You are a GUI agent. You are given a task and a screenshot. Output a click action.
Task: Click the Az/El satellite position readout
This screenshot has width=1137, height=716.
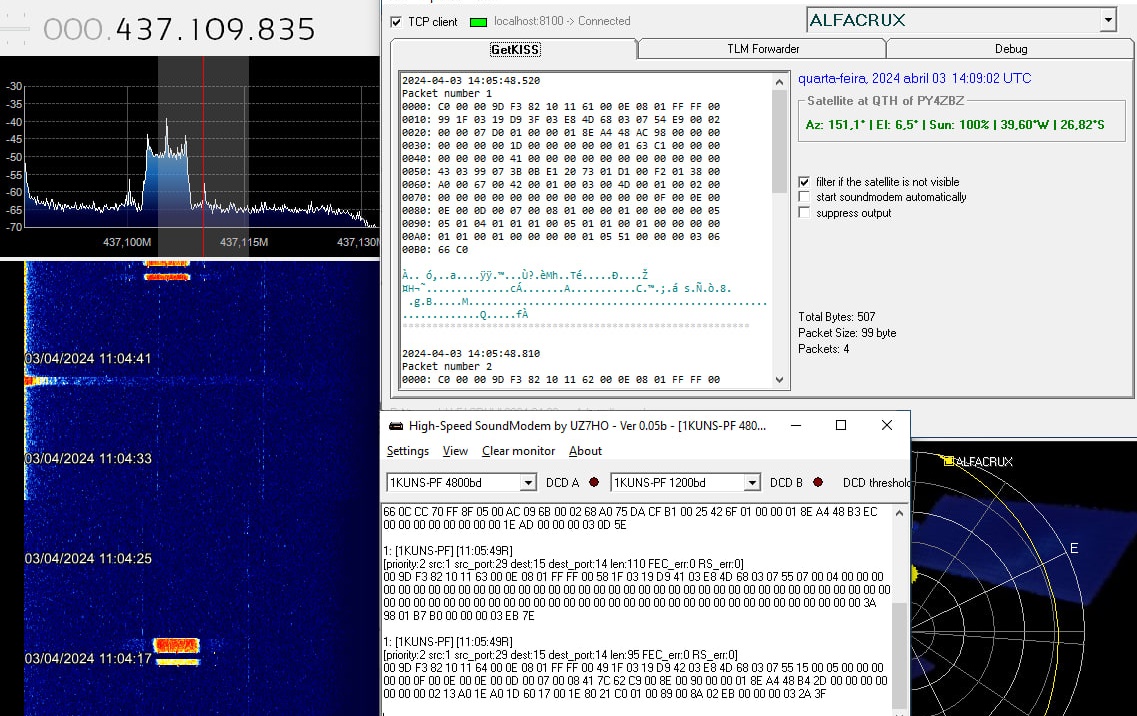(955, 125)
